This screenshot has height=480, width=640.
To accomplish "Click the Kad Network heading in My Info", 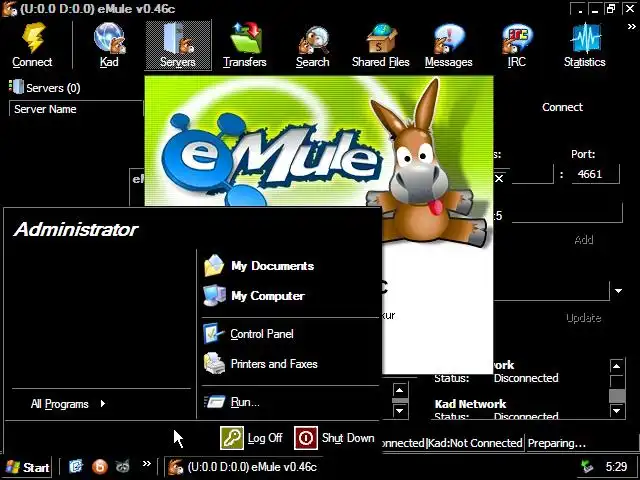I will point(470,404).
